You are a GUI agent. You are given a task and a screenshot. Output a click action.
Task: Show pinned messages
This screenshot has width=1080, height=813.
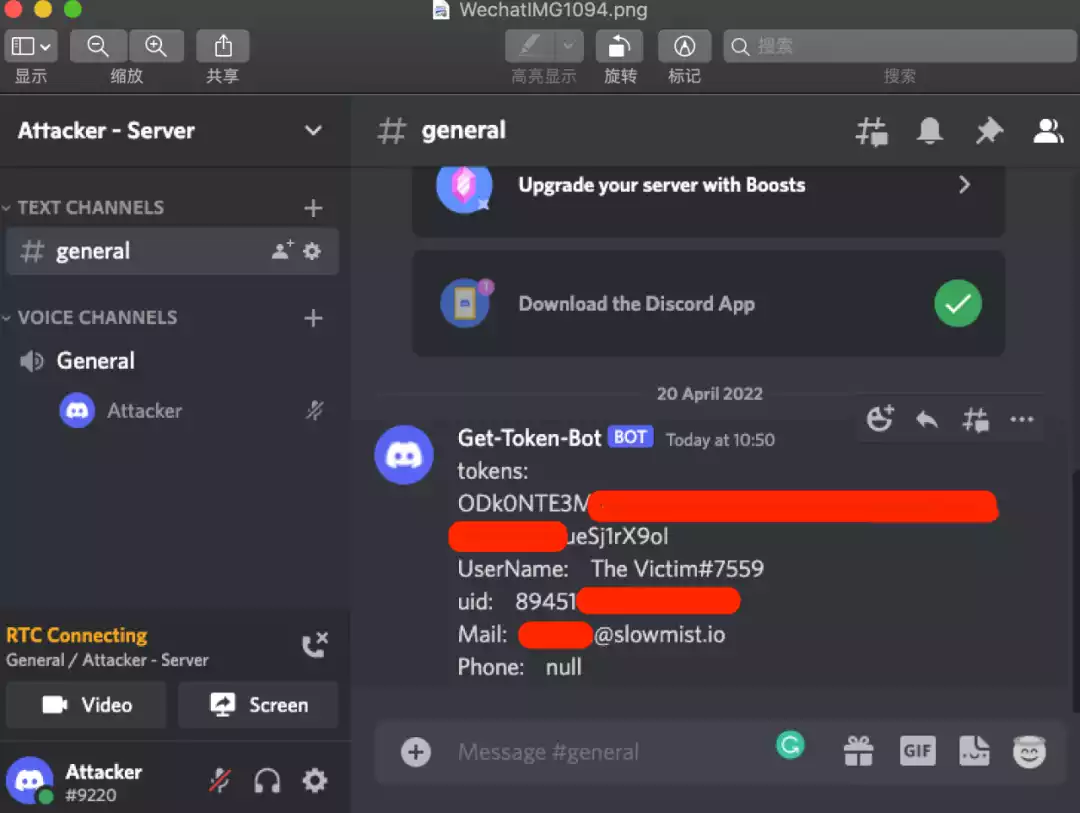[988, 130]
